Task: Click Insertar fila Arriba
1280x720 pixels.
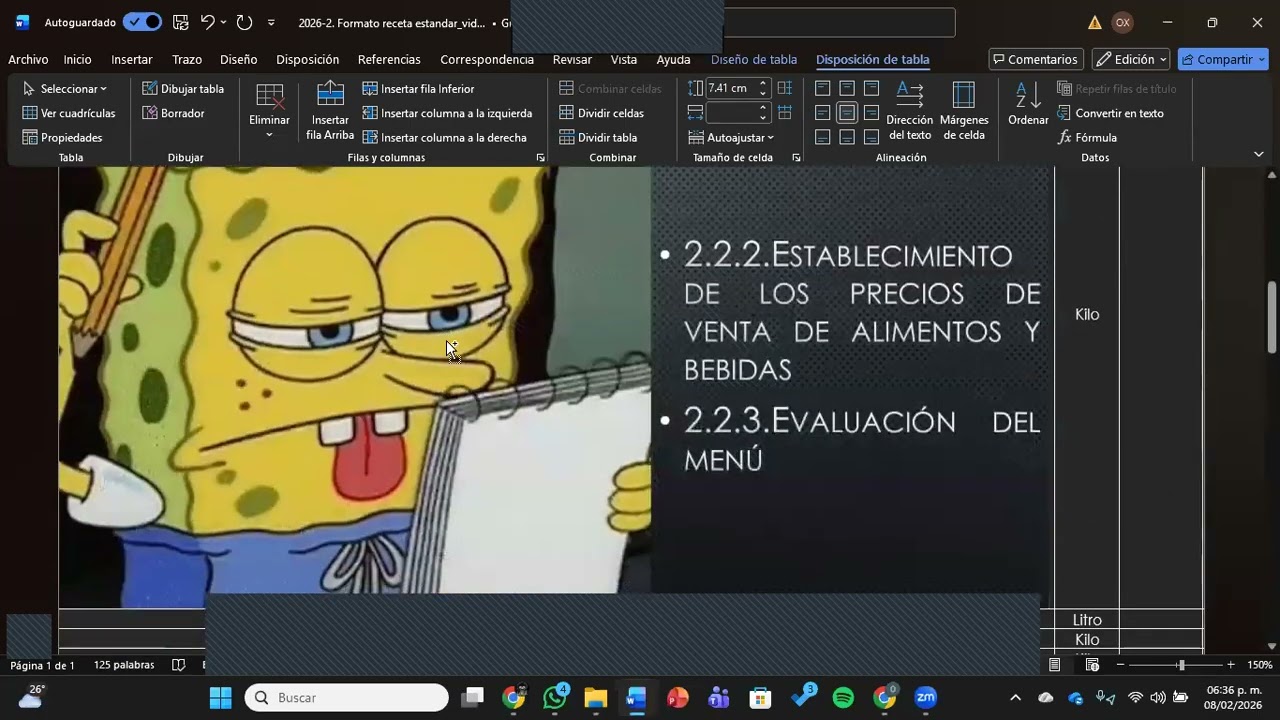Action: pyautogui.click(x=330, y=111)
